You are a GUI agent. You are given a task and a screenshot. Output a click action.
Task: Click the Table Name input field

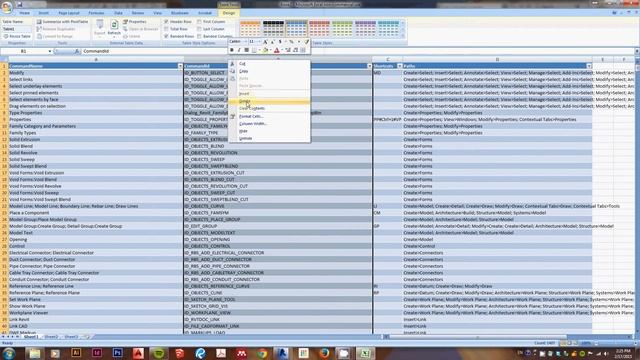[x=16, y=29]
